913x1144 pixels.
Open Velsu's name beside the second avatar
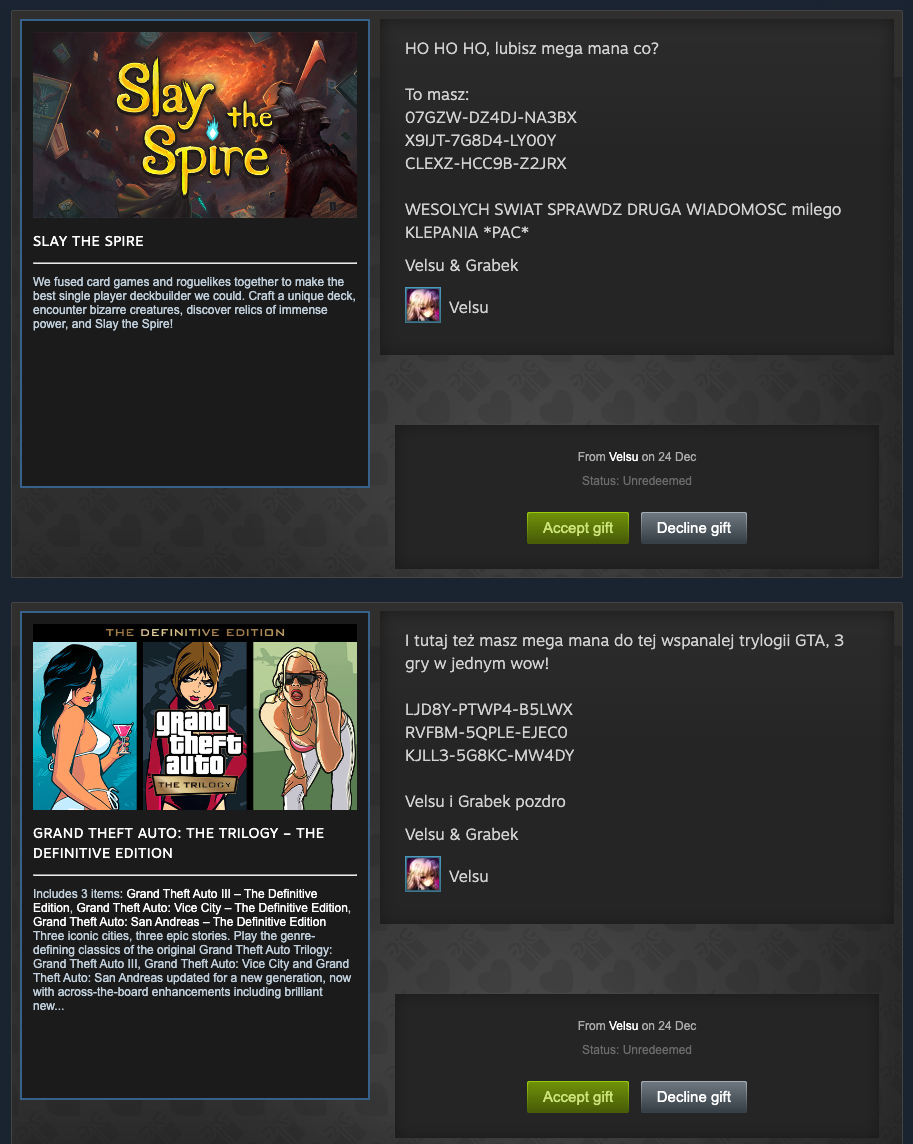pos(469,876)
